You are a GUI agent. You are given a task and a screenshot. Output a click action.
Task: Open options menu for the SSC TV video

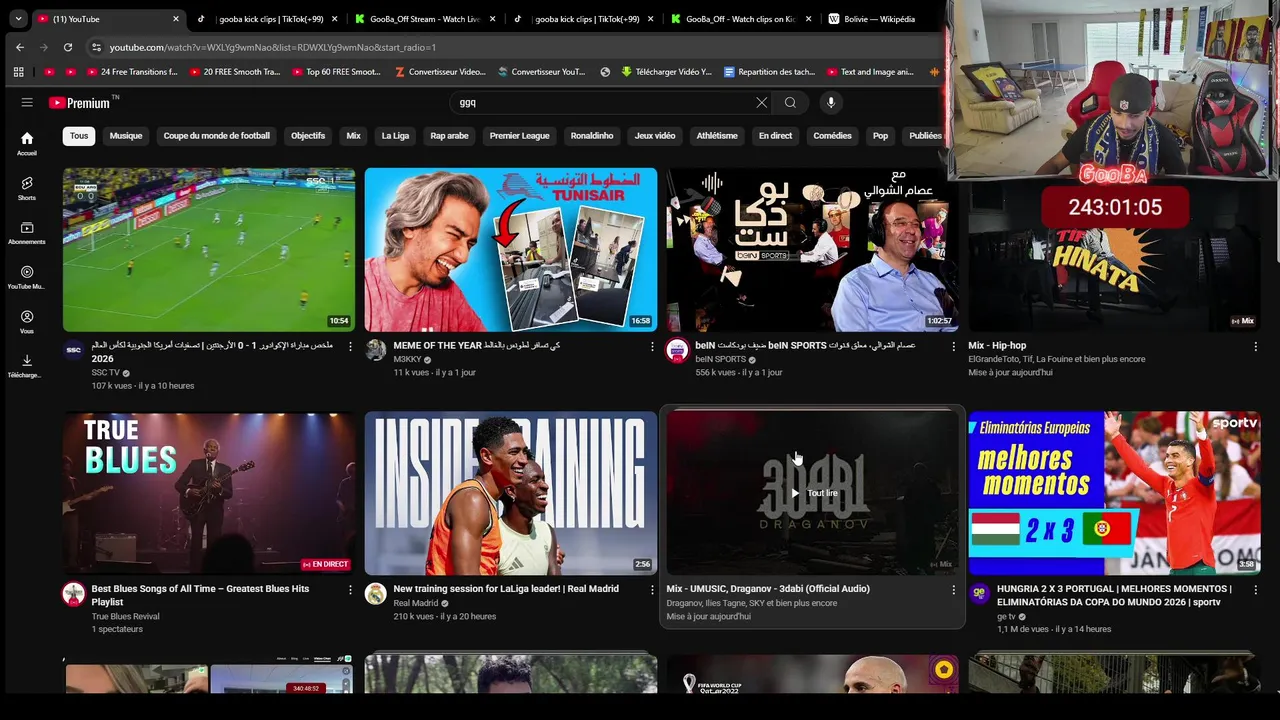350,346
